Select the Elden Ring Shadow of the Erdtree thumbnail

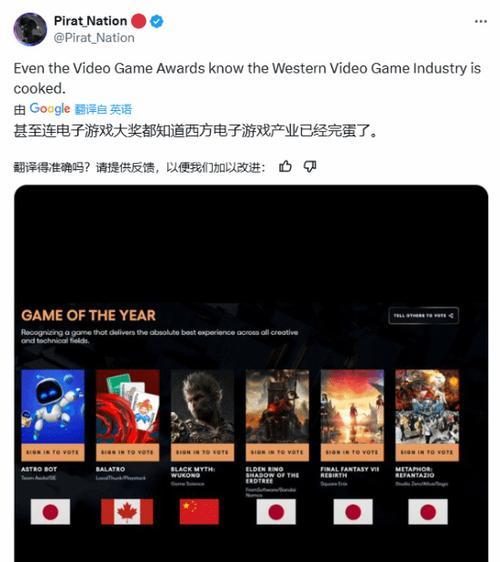pyautogui.click(x=277, y=406)
